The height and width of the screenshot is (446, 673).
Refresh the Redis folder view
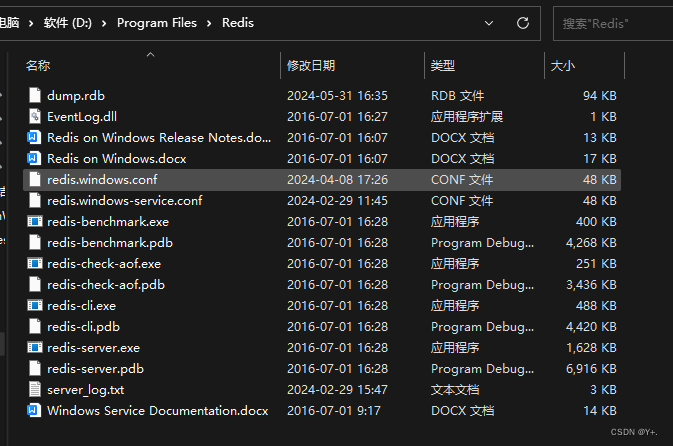click(x=523, y=23)
